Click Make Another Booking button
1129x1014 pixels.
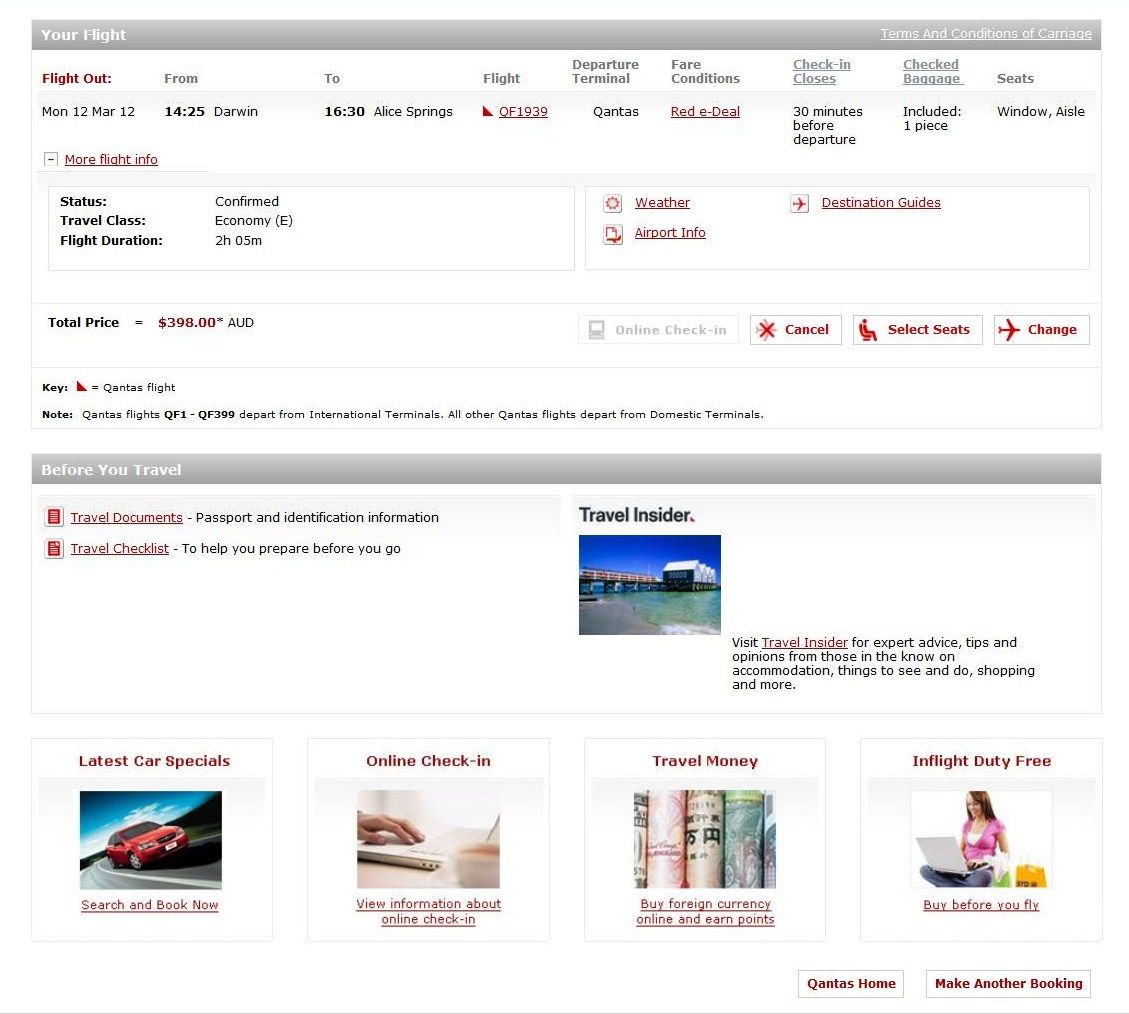[1008, 983]
